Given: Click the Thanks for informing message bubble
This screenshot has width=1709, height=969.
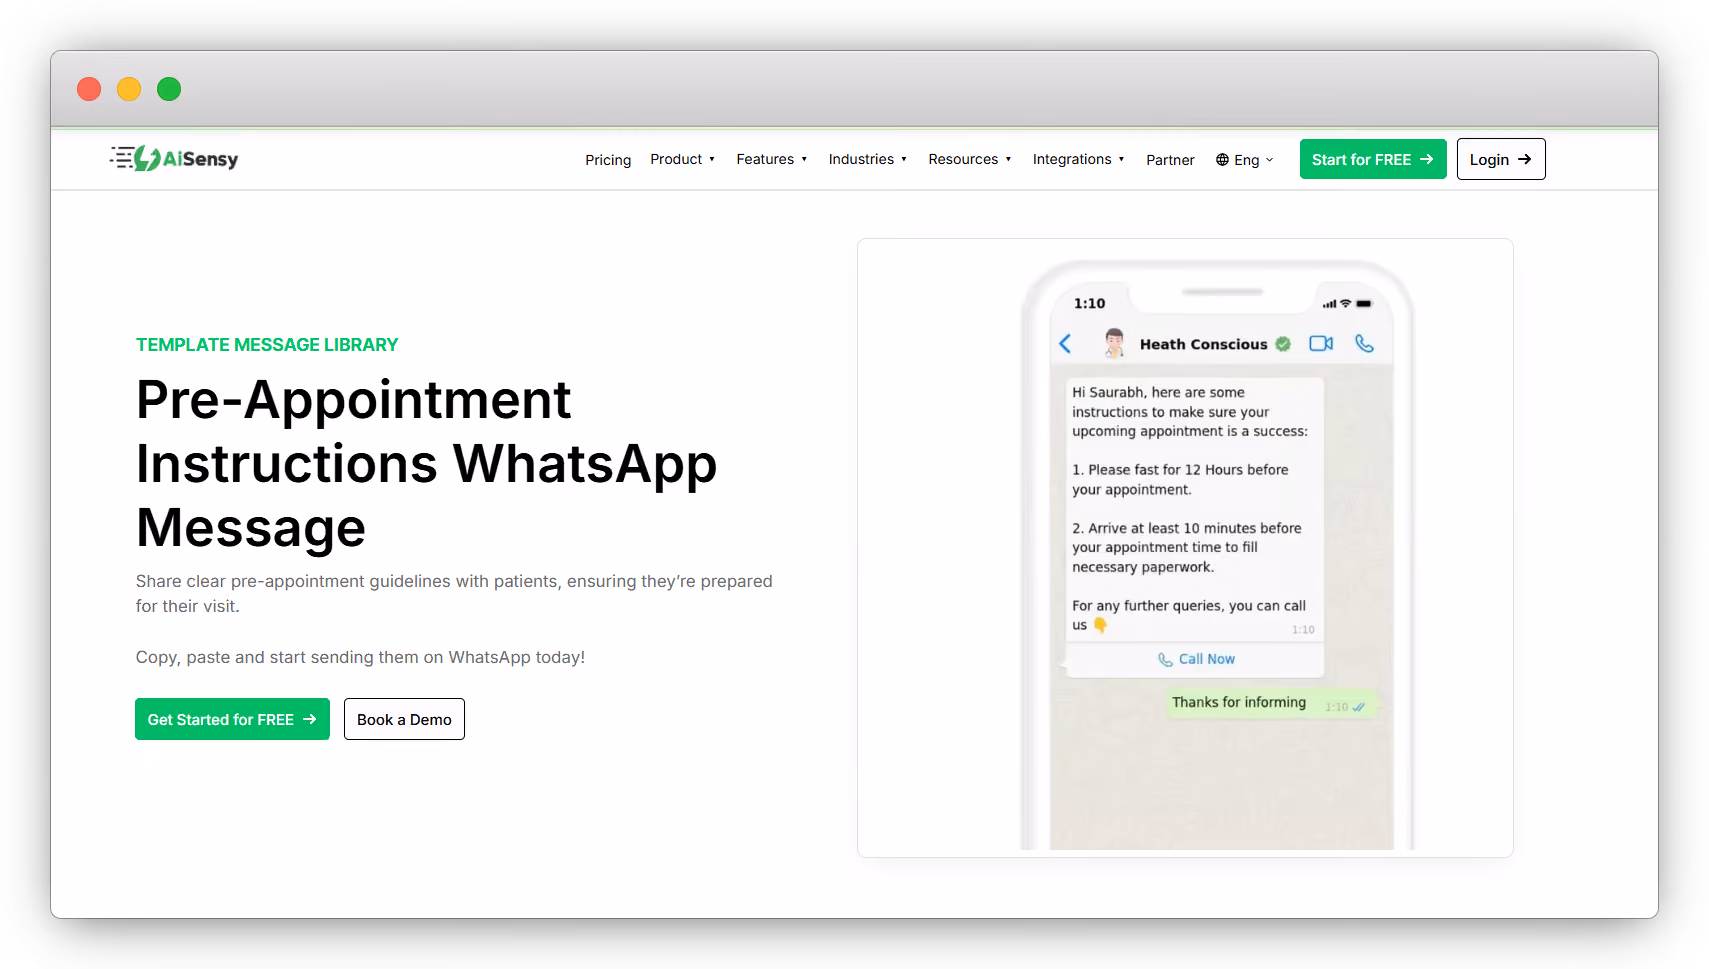Looking at the screenshot, I should click(x=1272, y=703).
